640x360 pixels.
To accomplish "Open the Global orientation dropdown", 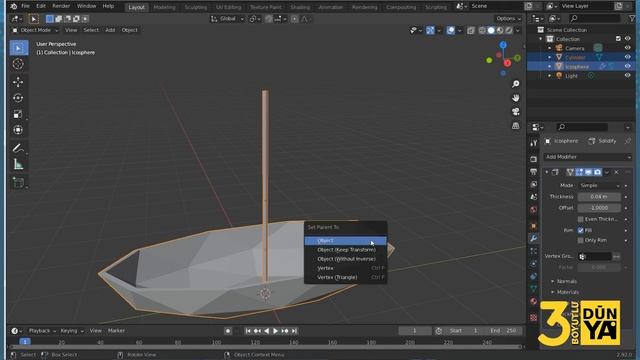I will [x=227, y=19].
